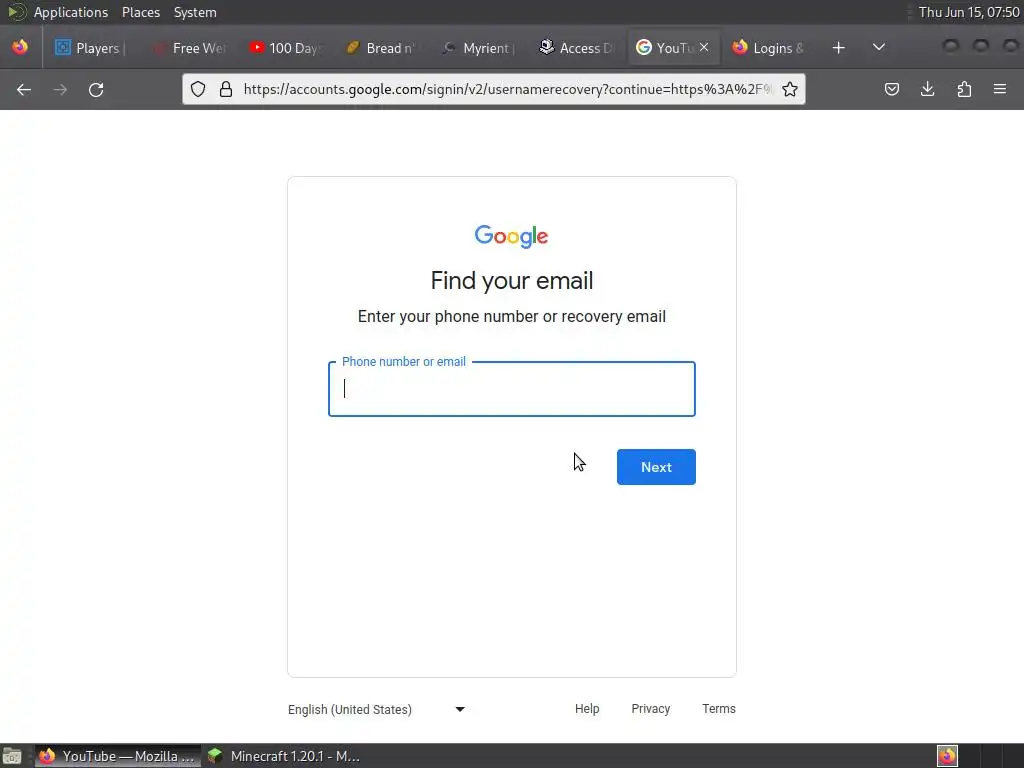Open the tracking protection shield icon
Image resolution: width=1024 pixels, height=768 pixels.
point(198,89)
